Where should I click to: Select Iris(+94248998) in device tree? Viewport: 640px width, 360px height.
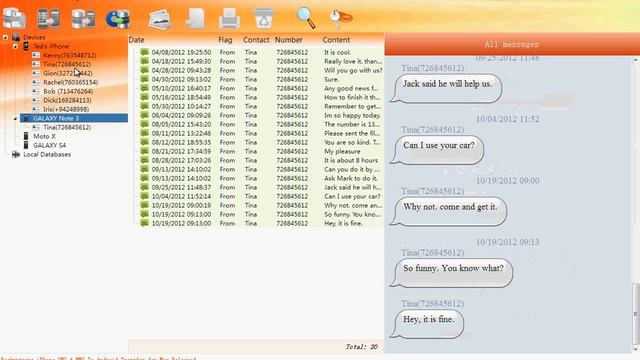[x=66, y=109]
